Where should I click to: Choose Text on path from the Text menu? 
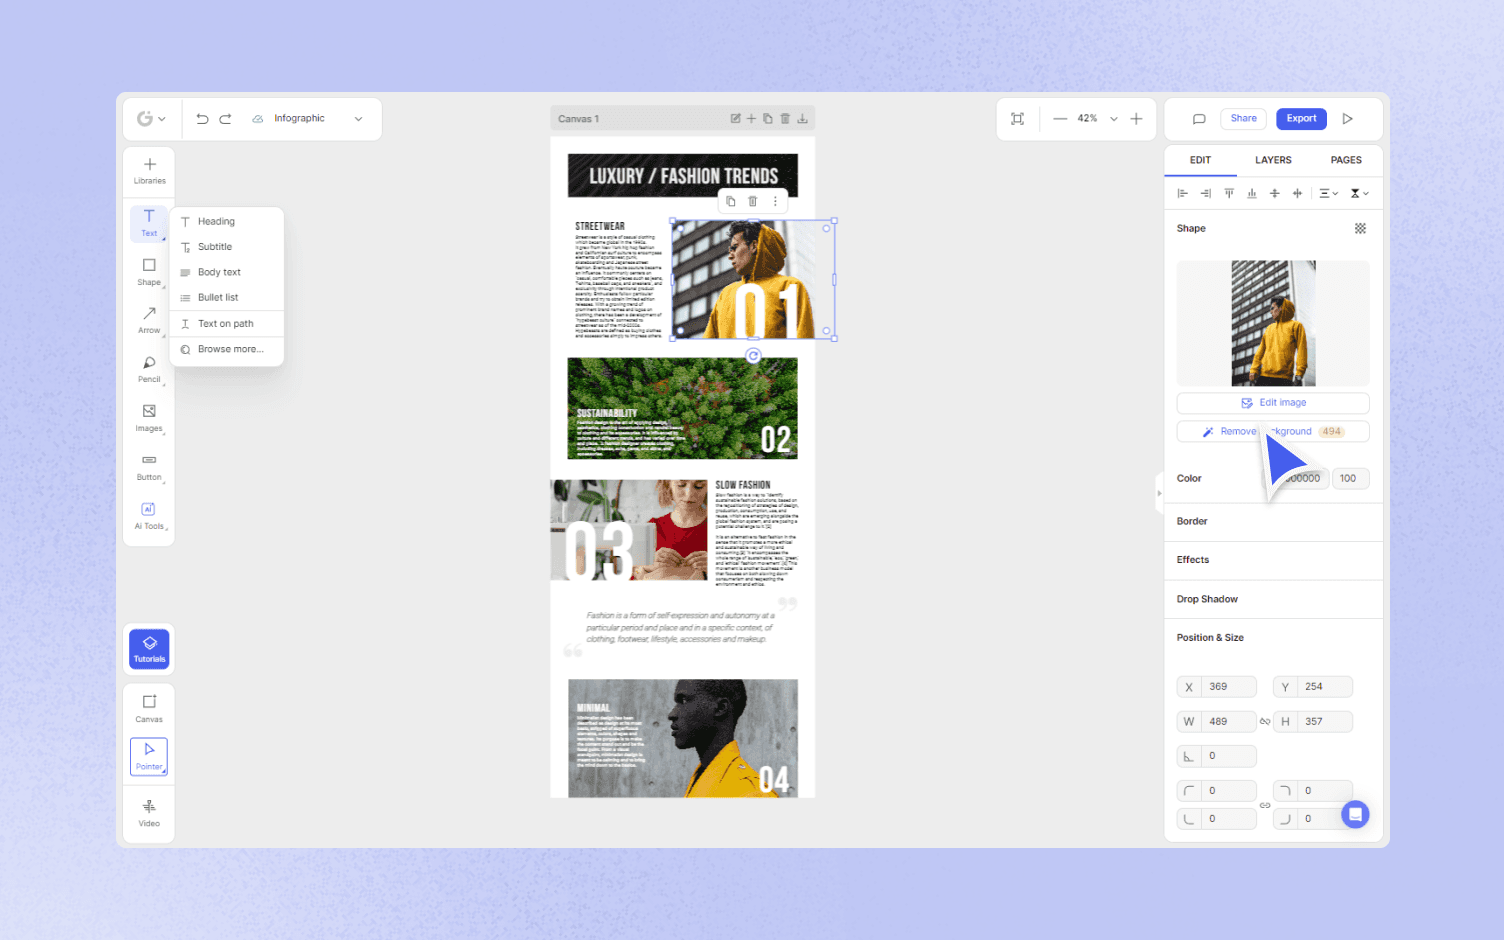[224, 323]
